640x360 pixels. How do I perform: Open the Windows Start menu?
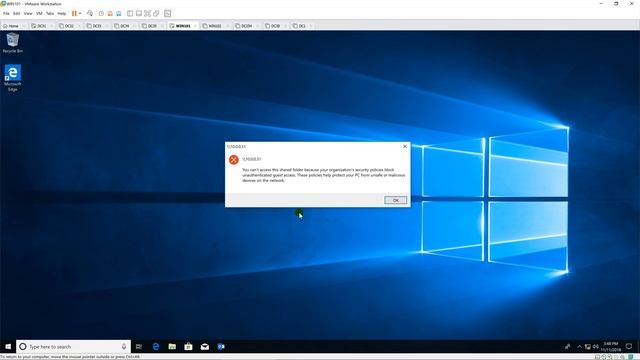[x=8, y=347]
